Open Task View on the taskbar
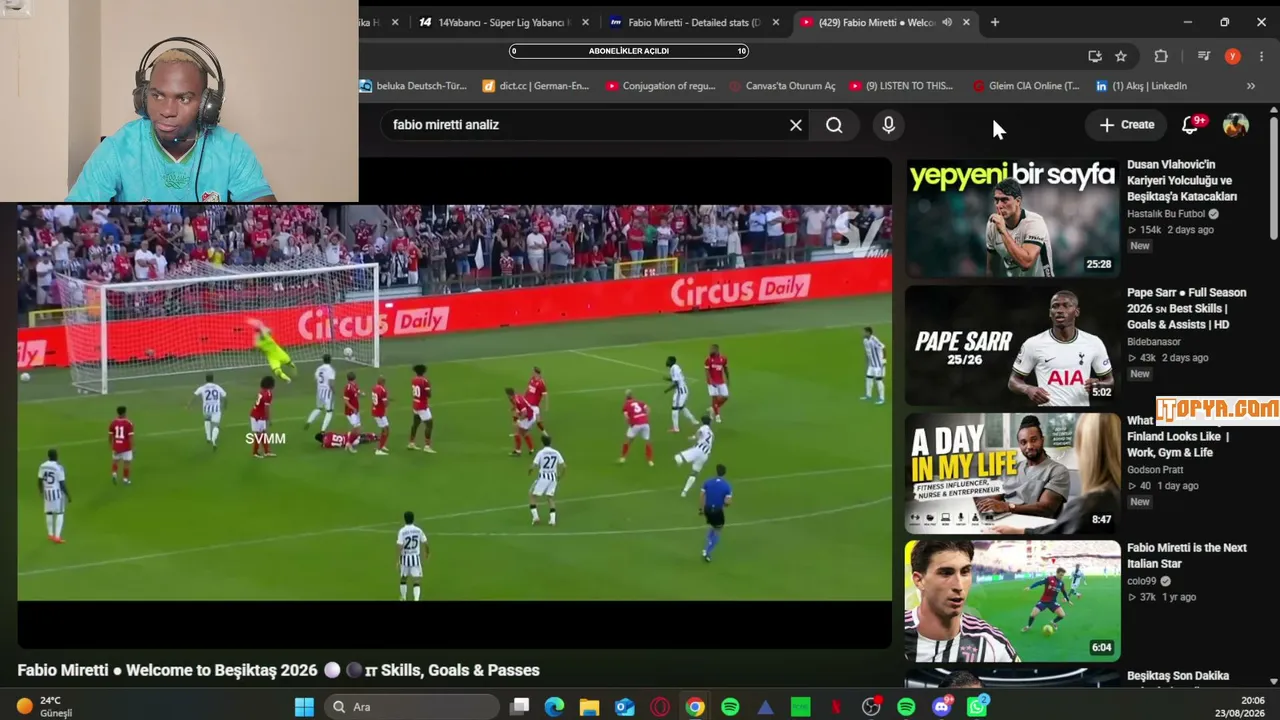The height and width of the screenshot is (720, 1280). point(519,707)
